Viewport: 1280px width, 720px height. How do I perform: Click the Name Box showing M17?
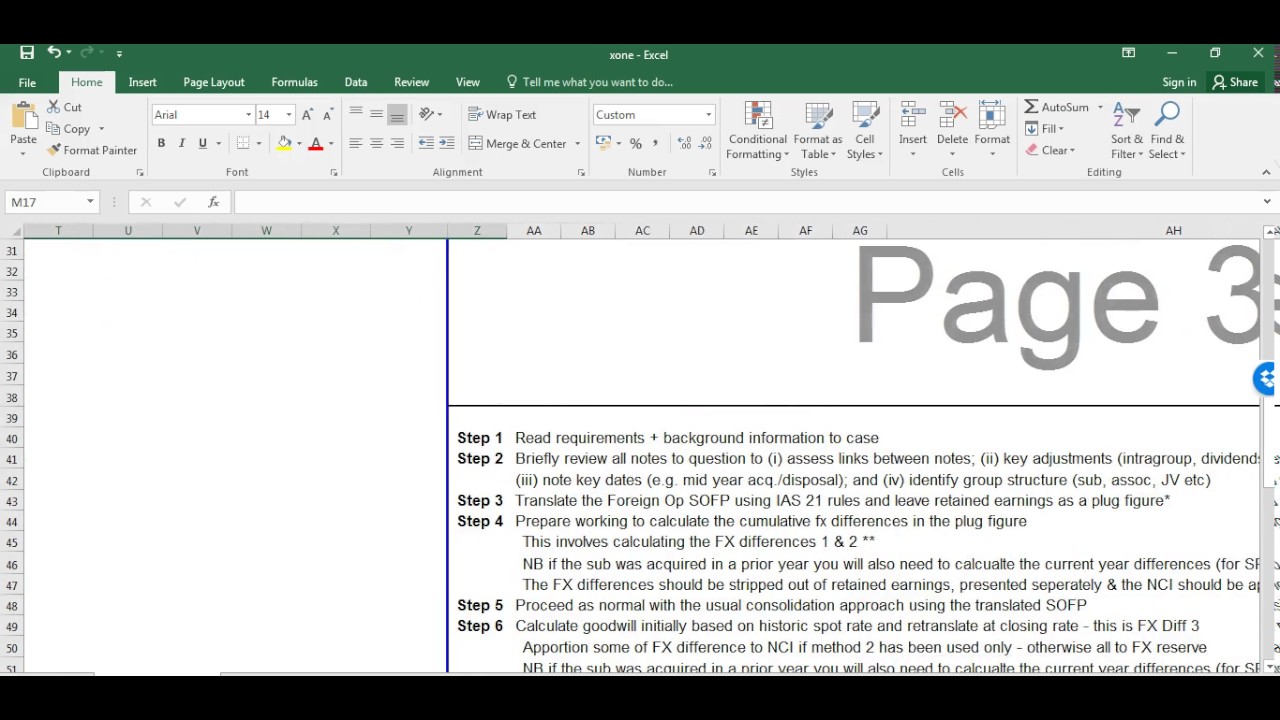pos(52,202)
